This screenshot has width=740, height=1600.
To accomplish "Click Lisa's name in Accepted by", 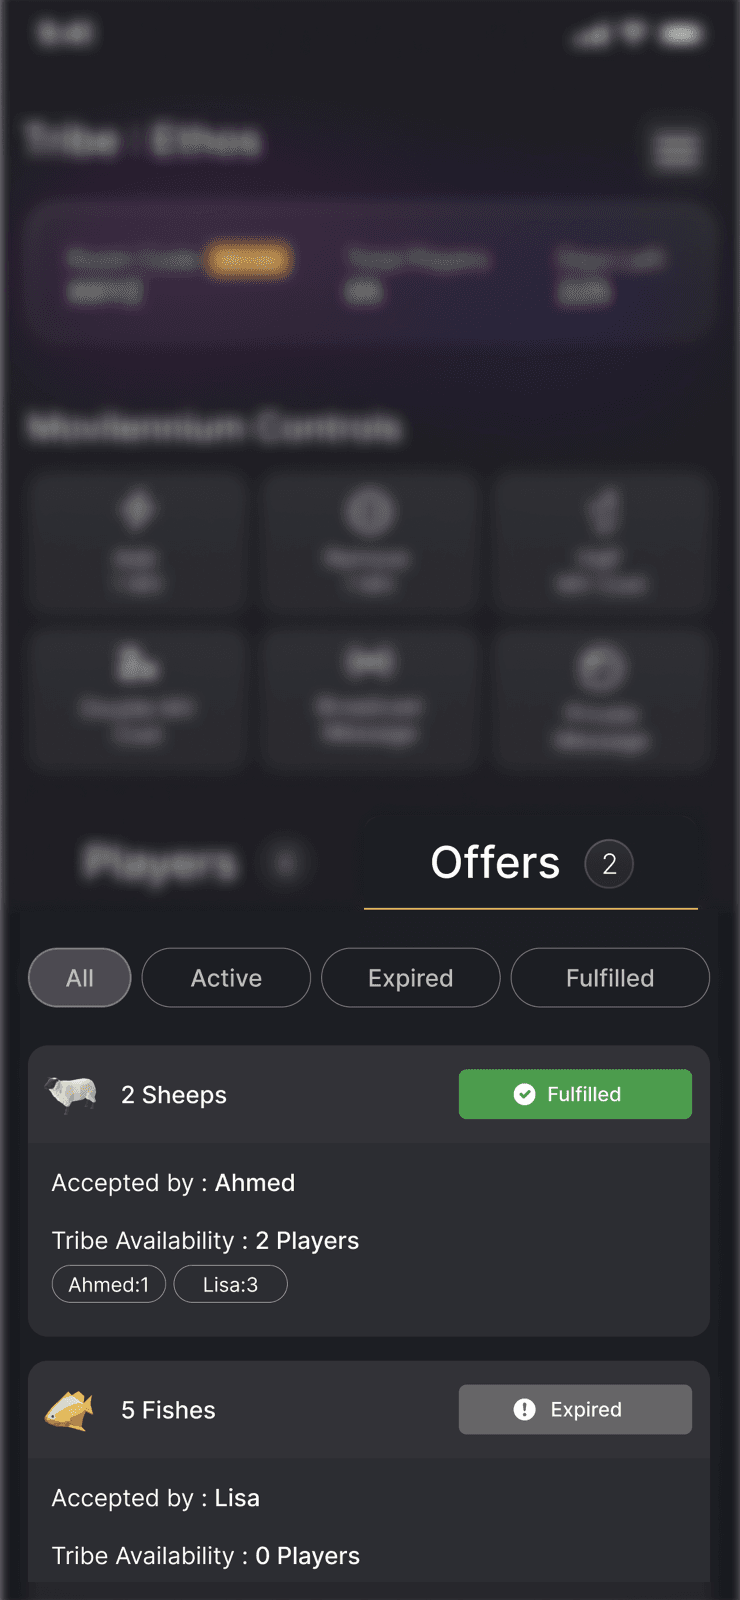I will click(x=237, y=1498).
